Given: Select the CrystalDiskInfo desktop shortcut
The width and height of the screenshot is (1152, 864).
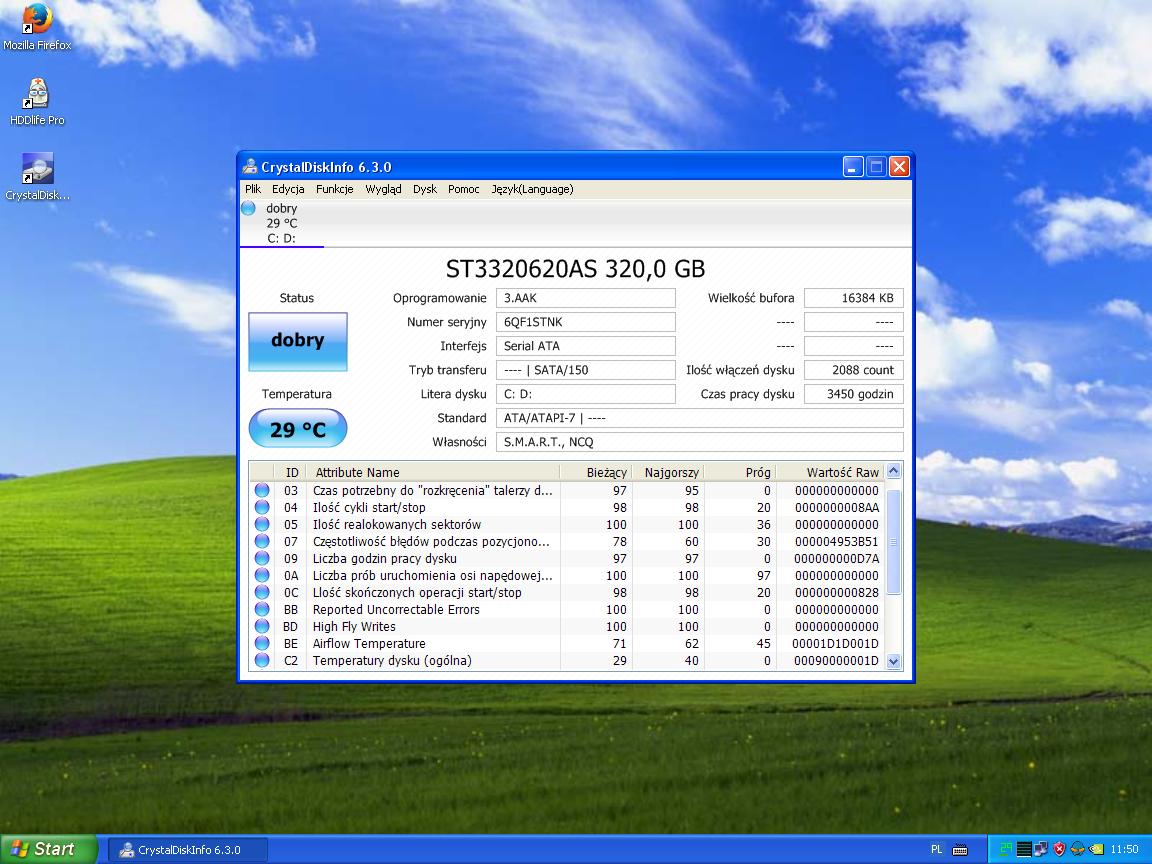Looking at the screenshot, I should pos(37,176).
